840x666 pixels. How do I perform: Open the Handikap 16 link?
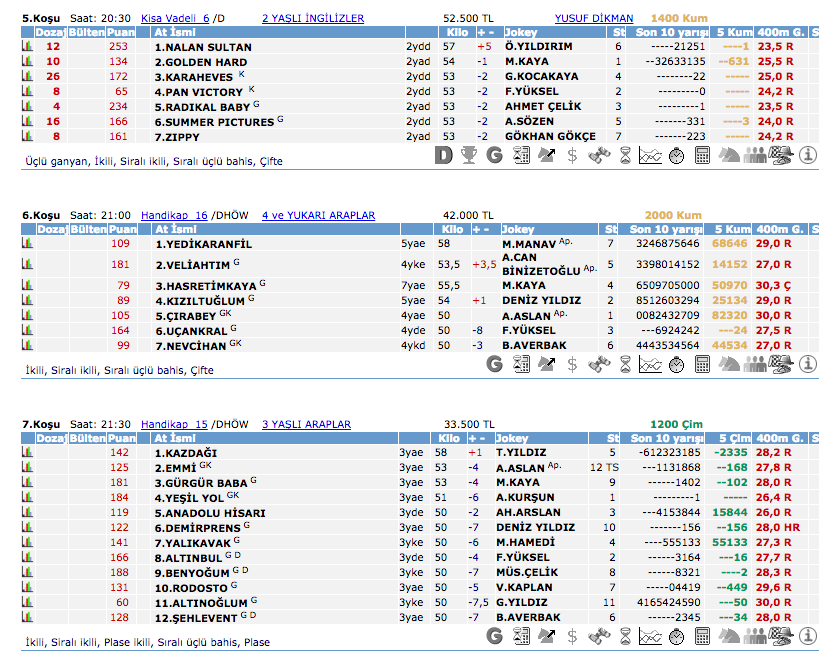[174, 215]
